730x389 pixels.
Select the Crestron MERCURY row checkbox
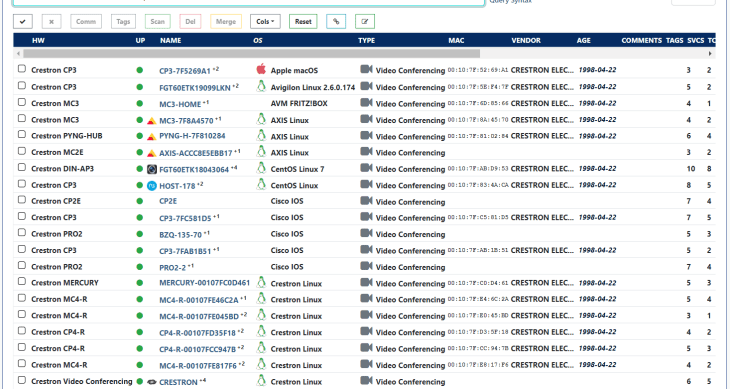(22, 282)
